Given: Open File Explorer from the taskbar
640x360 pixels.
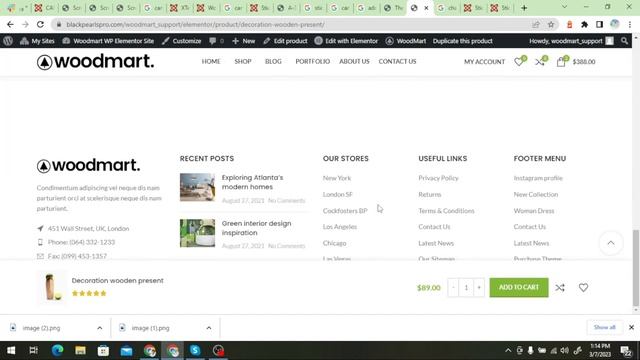Looking at the screenshot, I should (x=80, y=351).
